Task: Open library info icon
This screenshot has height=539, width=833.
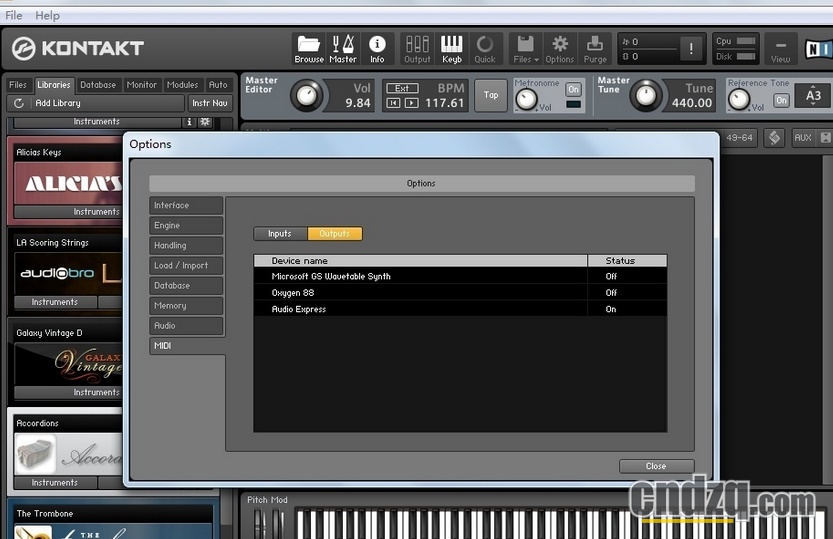Action: [x=189, y=122]
